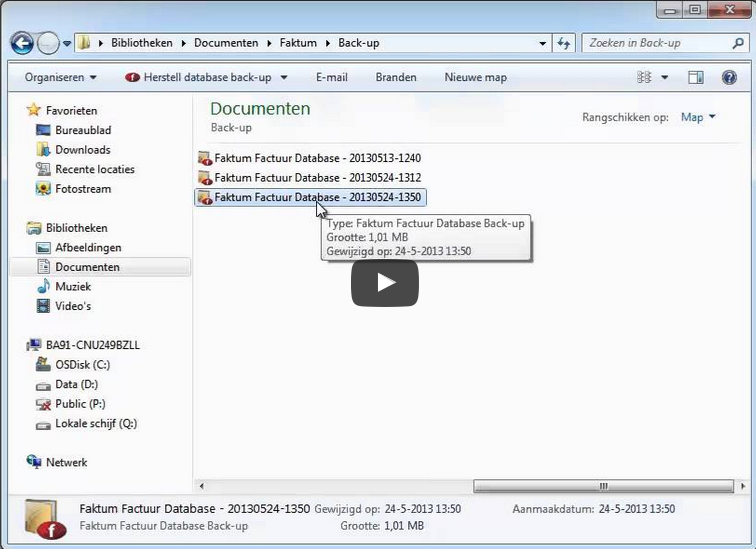Image resolution: width=756 pixels, height=549 pixels.
Task: Open OSDisk (C:) drive
Action: tap(82, 364)
